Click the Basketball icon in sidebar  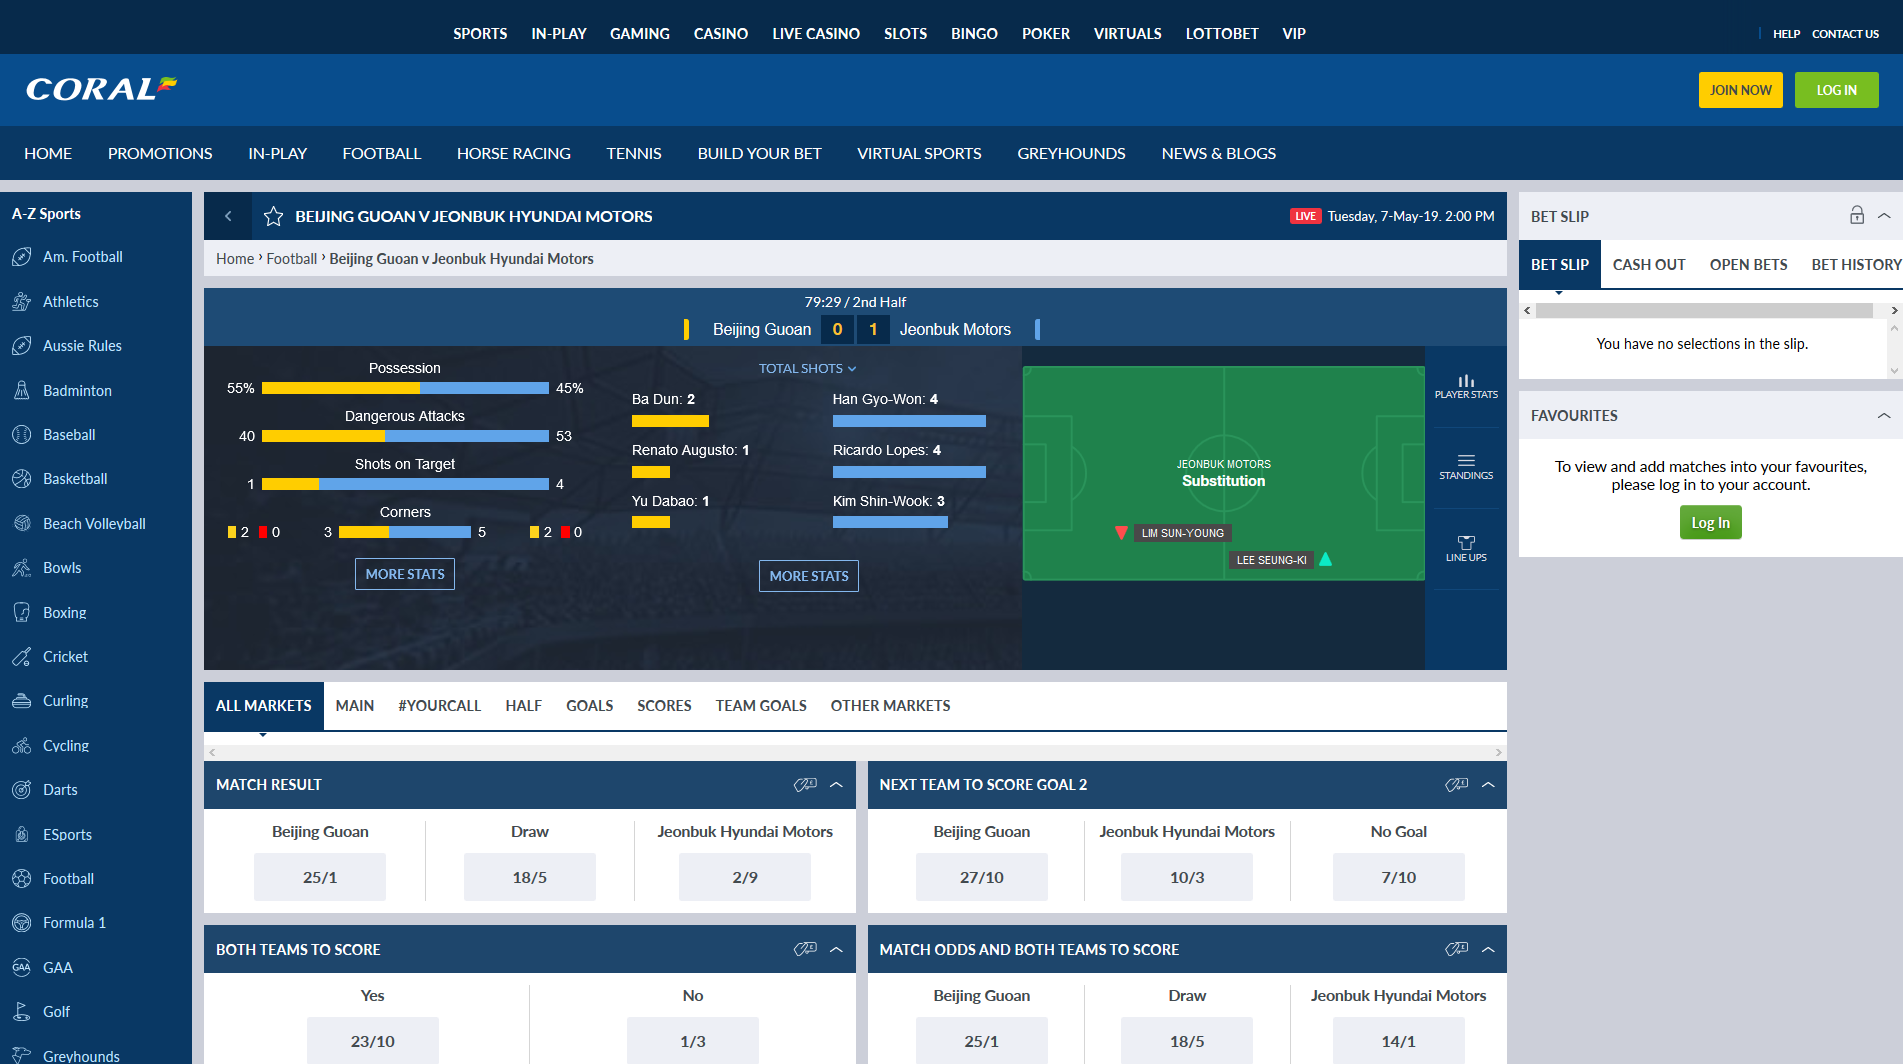coord(22,479)
